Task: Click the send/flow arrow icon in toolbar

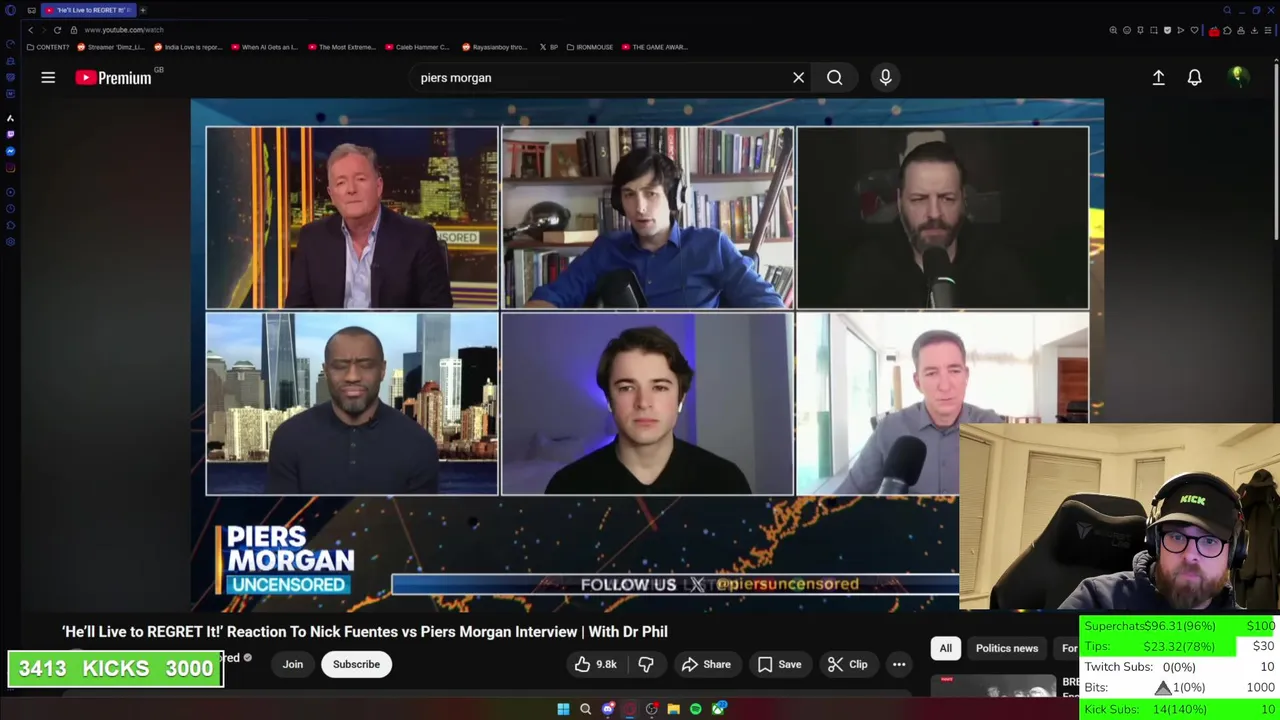Action: tap(1181, 30)
